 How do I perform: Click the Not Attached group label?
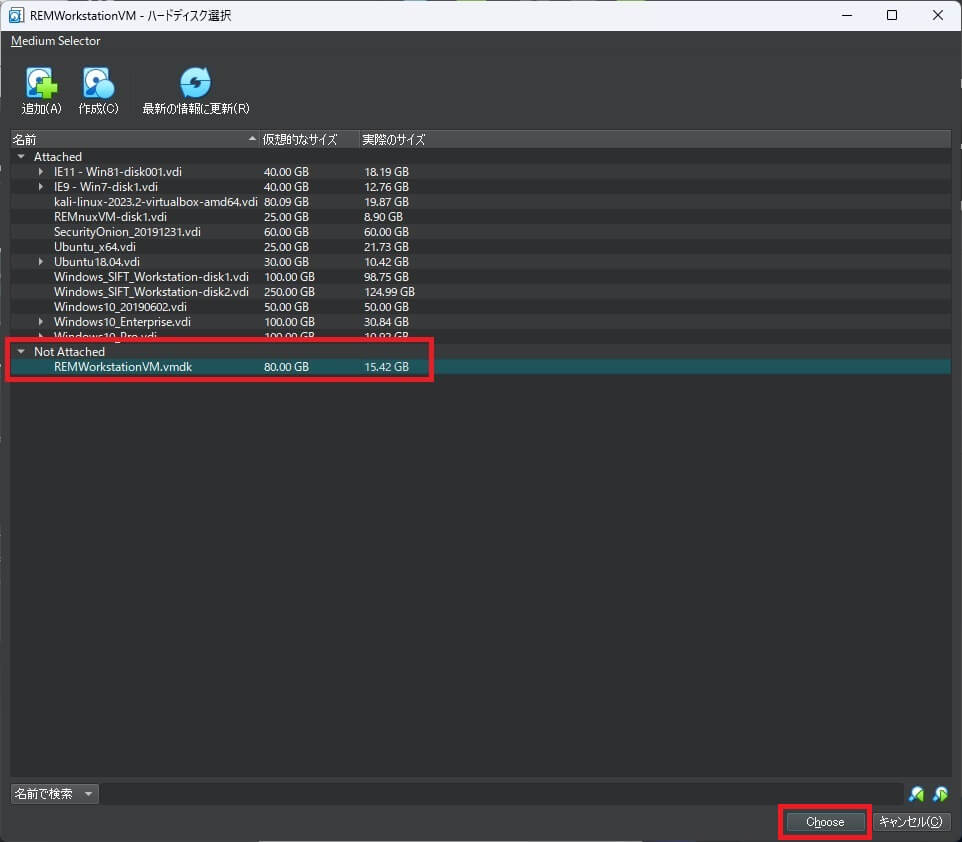click(69, 352)
